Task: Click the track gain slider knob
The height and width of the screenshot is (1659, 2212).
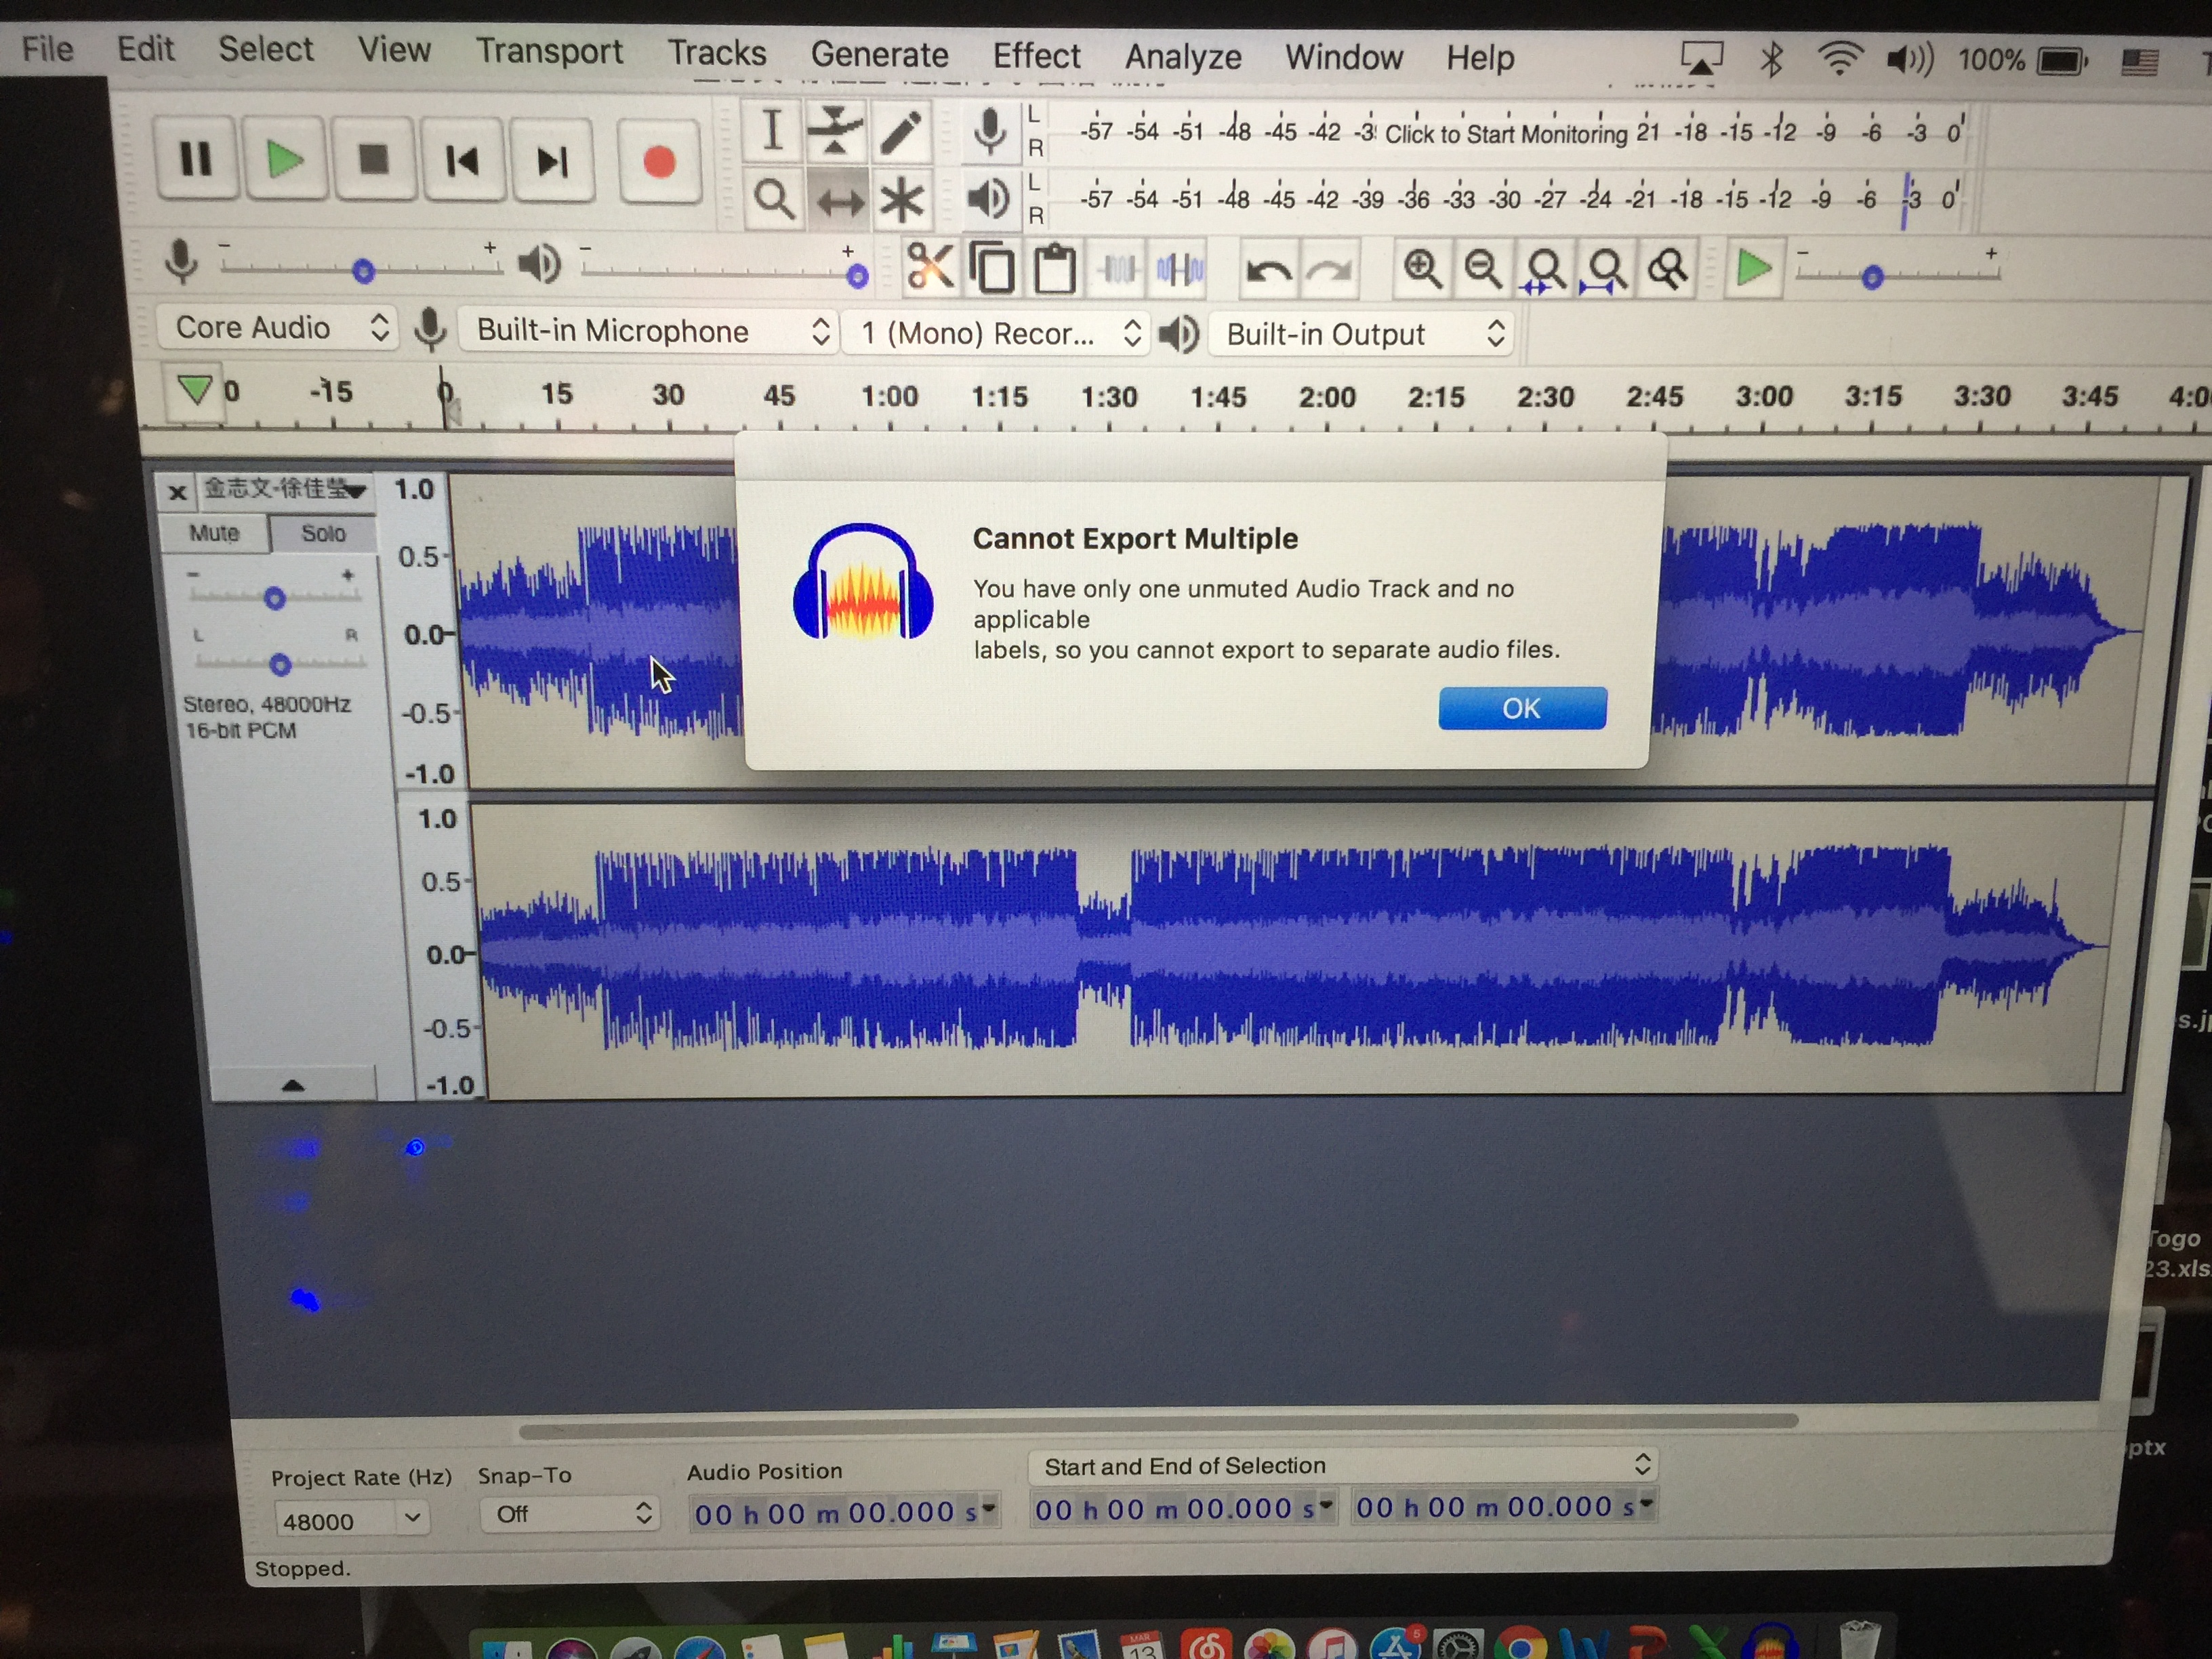Action: pyautogui.click(x=274, y=599)
